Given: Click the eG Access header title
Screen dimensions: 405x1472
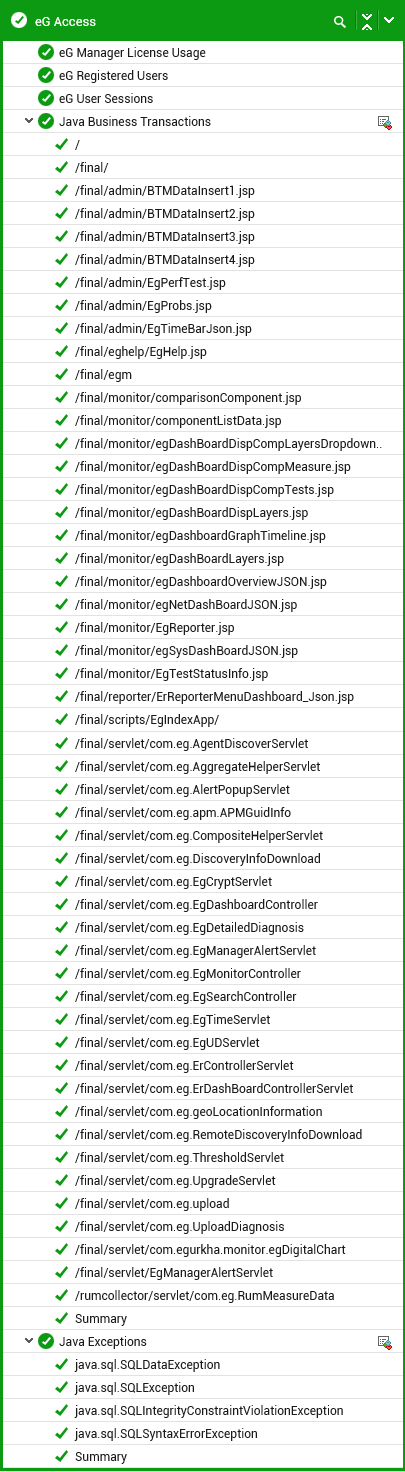Looking at the screenshot, I should pyautogui.click(x=63, y=21).
